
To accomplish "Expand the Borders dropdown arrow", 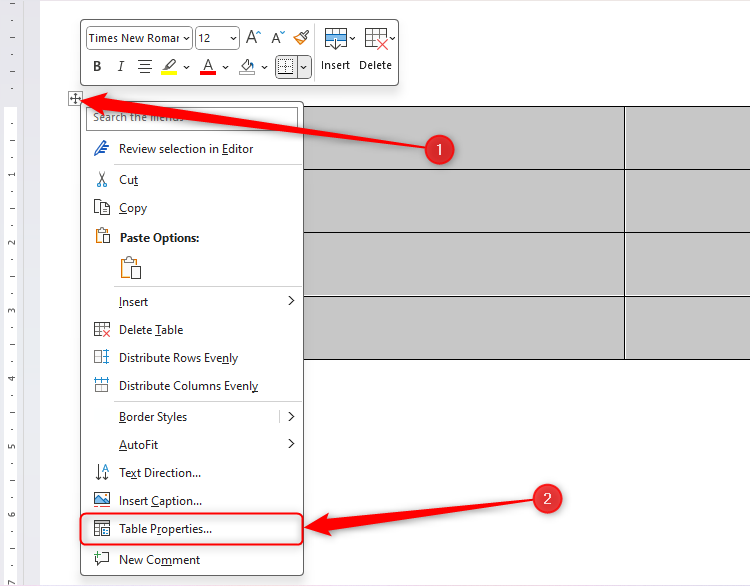I will point(304,67).
